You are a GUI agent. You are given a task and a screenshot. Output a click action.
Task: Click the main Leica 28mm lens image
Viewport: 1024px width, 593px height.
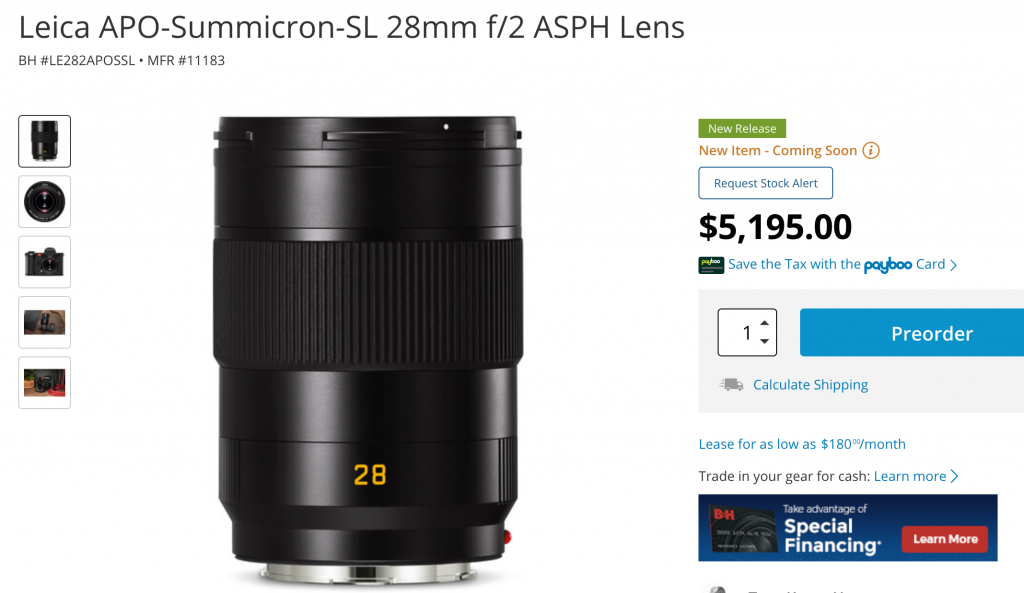[368, 349]
